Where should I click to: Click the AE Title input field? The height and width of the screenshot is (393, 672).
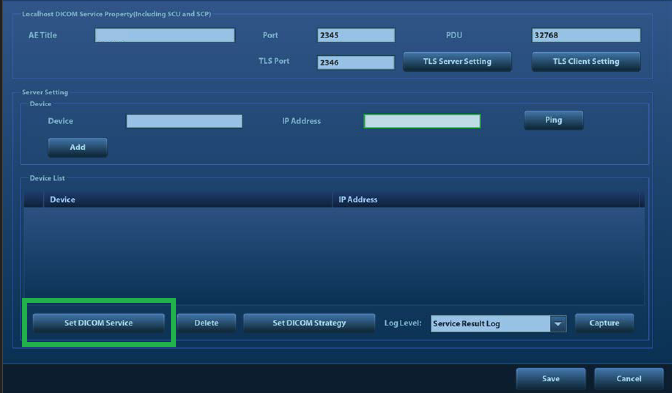pyautogui.click(x=165, y=35)
